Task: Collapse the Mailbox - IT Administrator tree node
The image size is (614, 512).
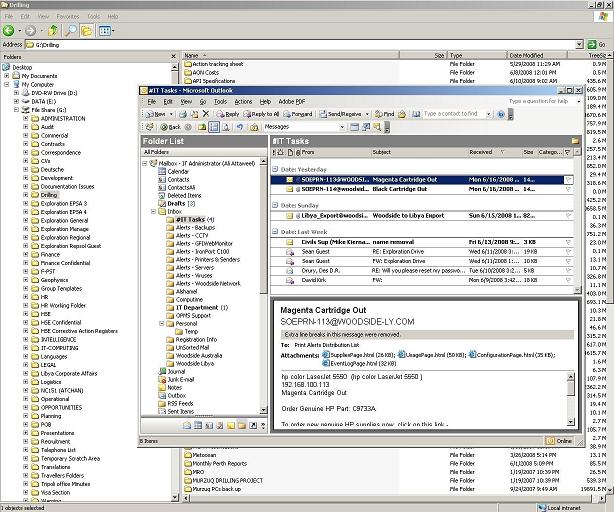Action: point(144,163)
